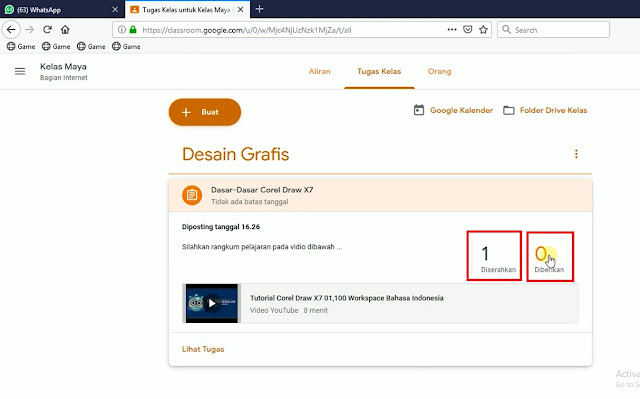Click the Dasar-Dasar Corel Draw X7 assignment header
This screenshot has height=399, width=640.
(380, 195)
